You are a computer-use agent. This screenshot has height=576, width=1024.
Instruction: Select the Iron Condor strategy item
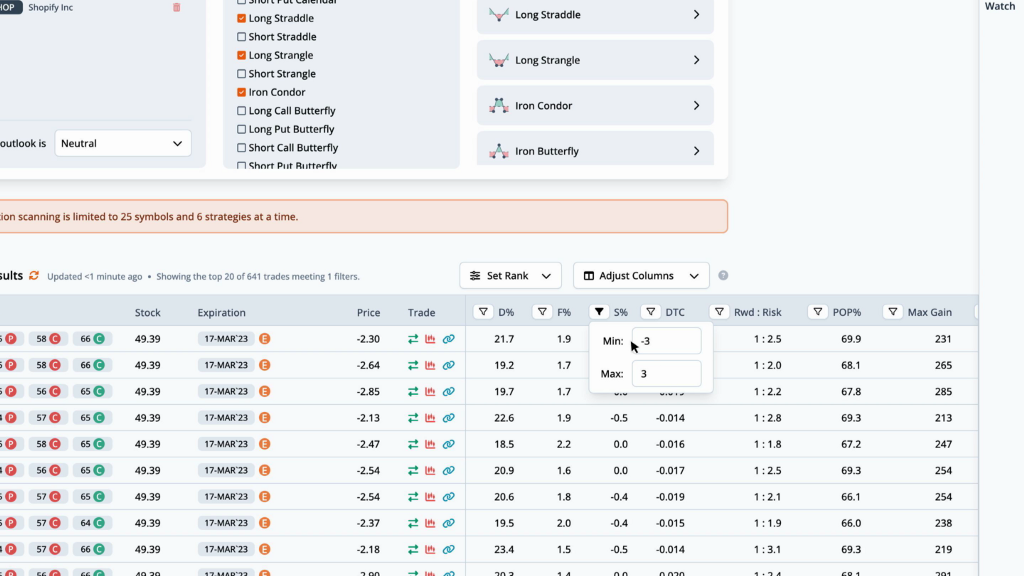pos(595,106)
